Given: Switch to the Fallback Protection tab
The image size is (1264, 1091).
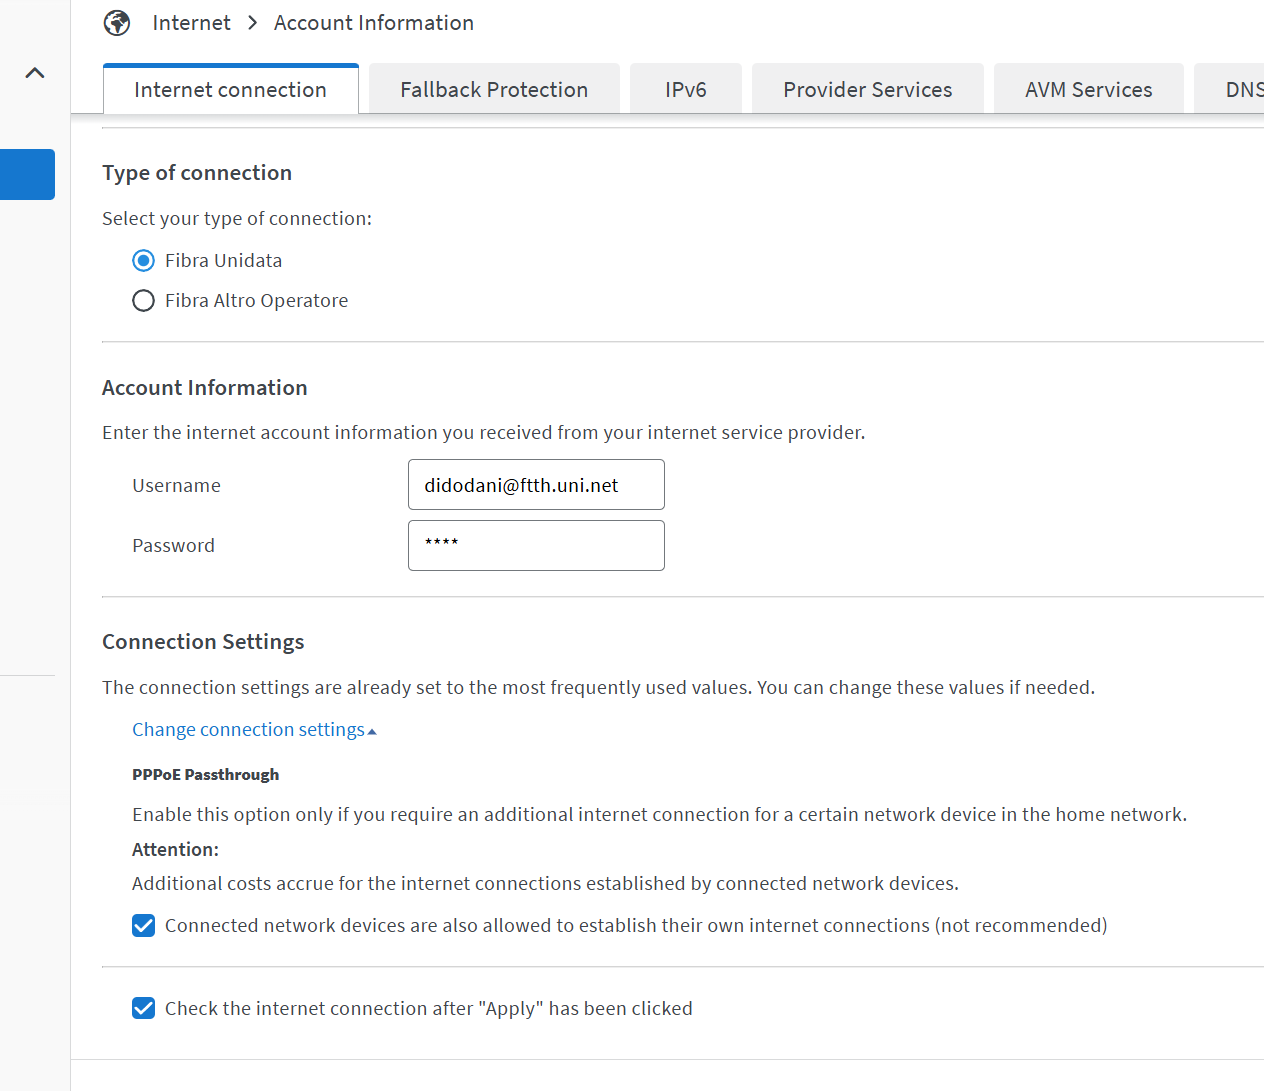Looking at the screenshot, I should 494,90.
